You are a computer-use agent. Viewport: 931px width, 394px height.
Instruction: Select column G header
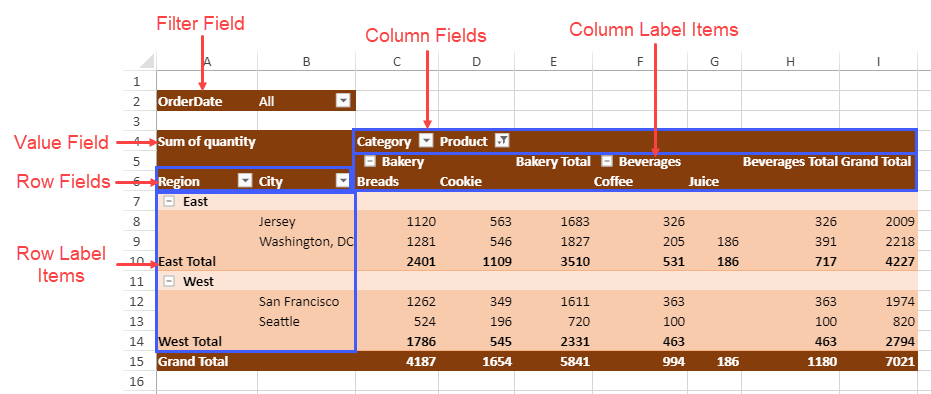pos(714,61)
